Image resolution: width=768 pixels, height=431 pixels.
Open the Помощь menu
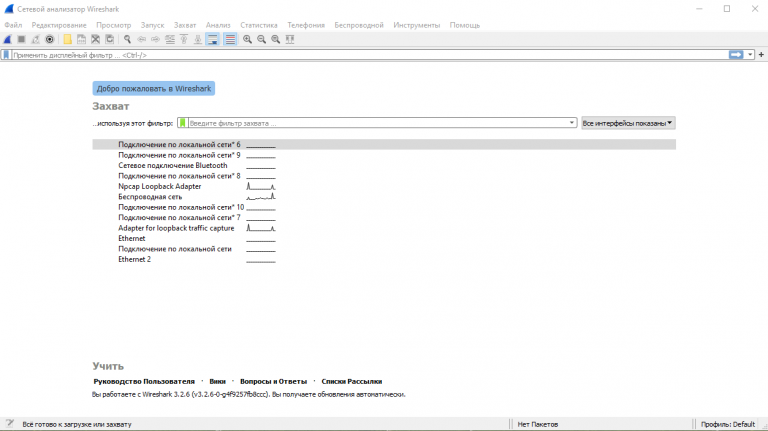coord(465,25)
